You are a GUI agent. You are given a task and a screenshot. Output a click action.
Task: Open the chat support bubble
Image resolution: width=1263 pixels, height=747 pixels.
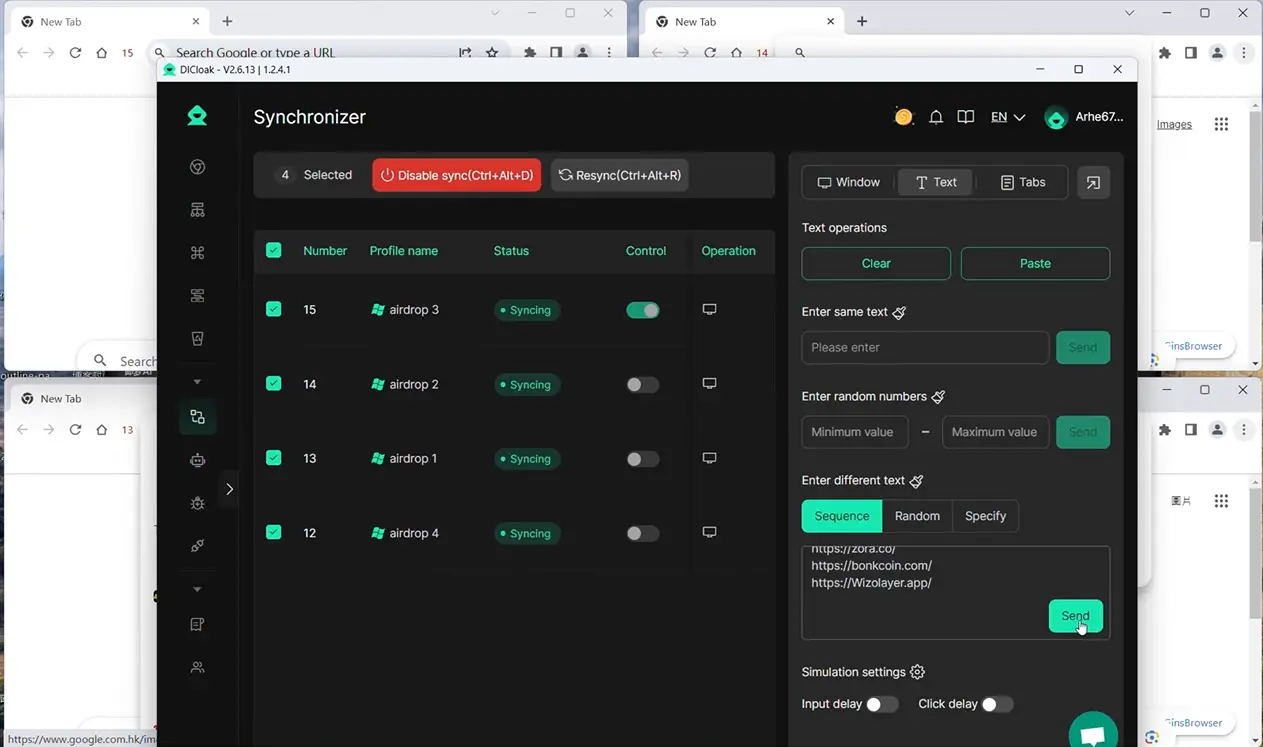(x=1093, y=733)
